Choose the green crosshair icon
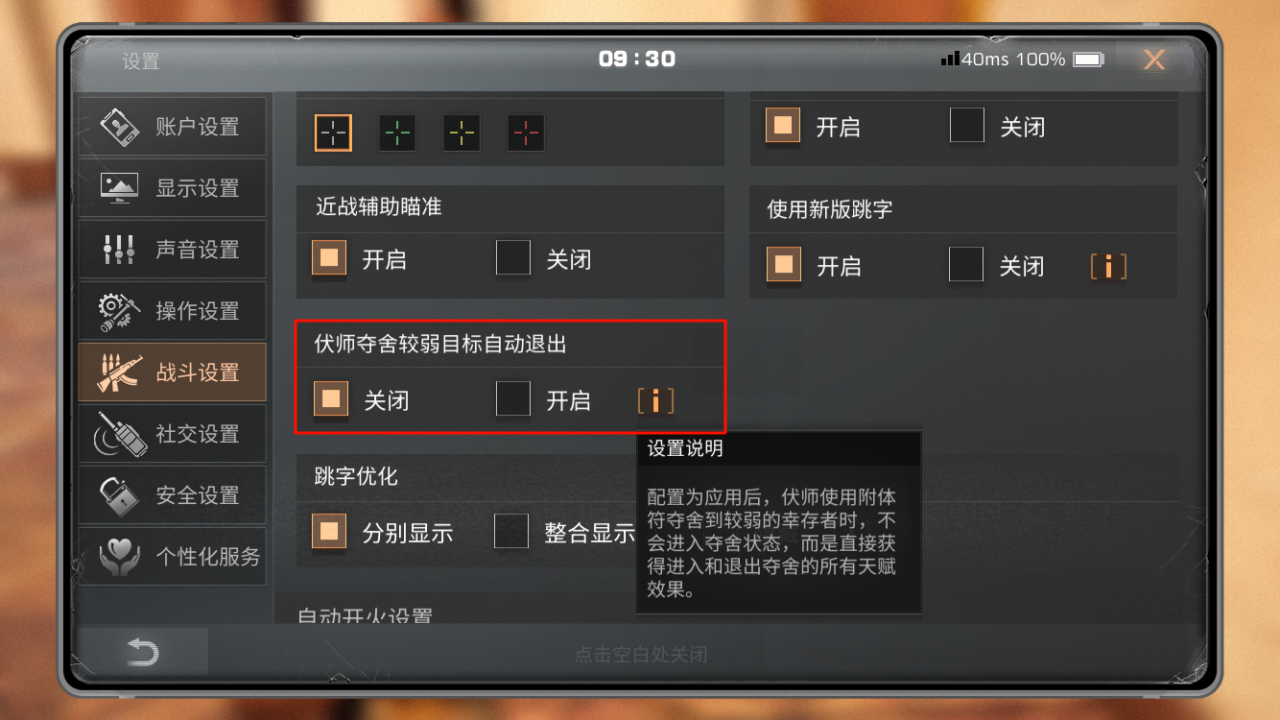 pyautogui.click(x=397, y=132)
